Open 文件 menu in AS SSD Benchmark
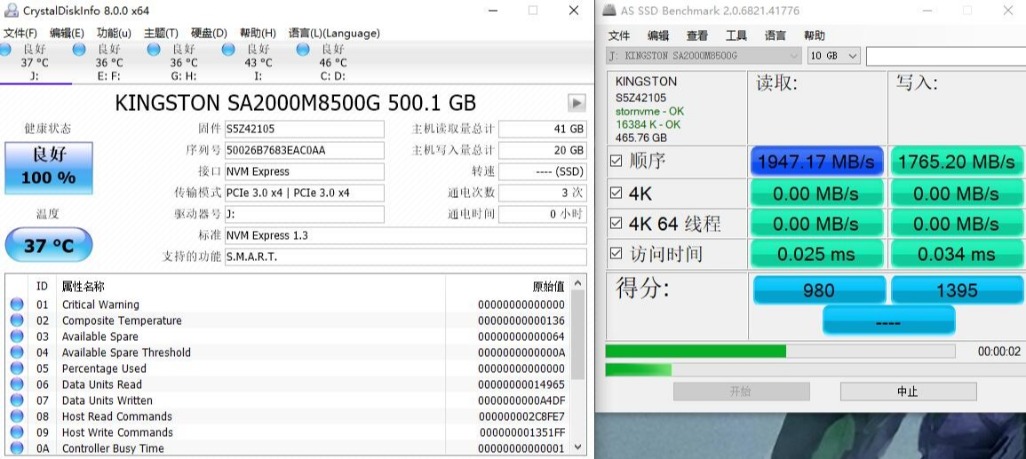This screenshot has width=1026, height=459. click(x=619, y=35)
